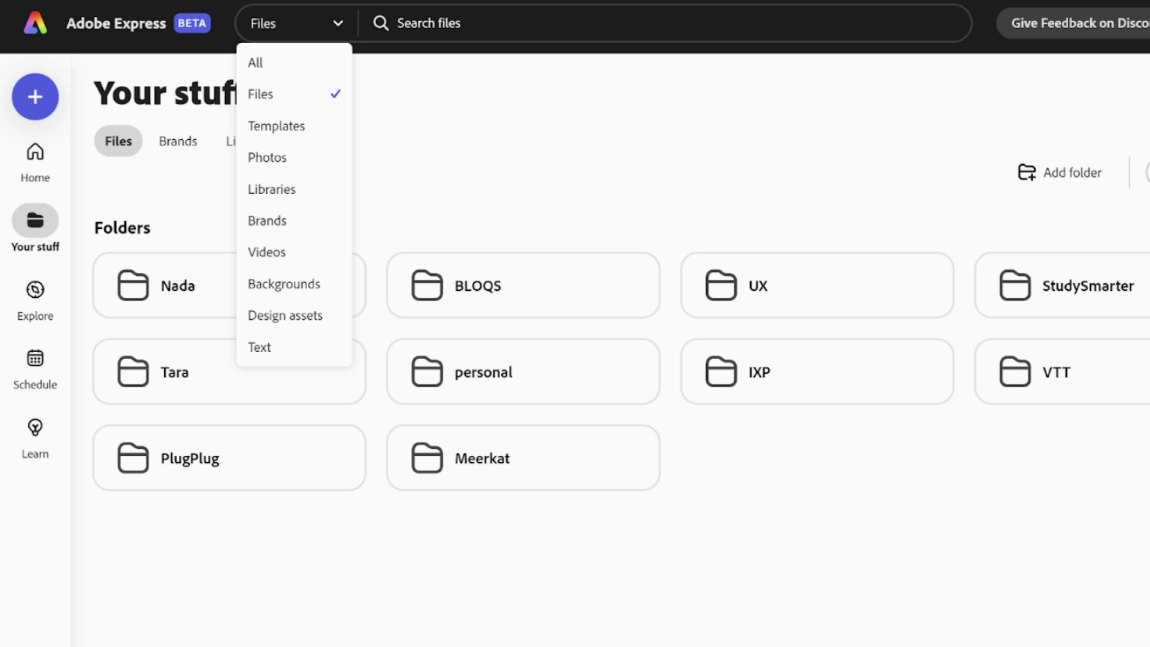The image size is (1150, 647).
Task: Click the Your stuff folder icon
Action: click(x=35, y=221)
